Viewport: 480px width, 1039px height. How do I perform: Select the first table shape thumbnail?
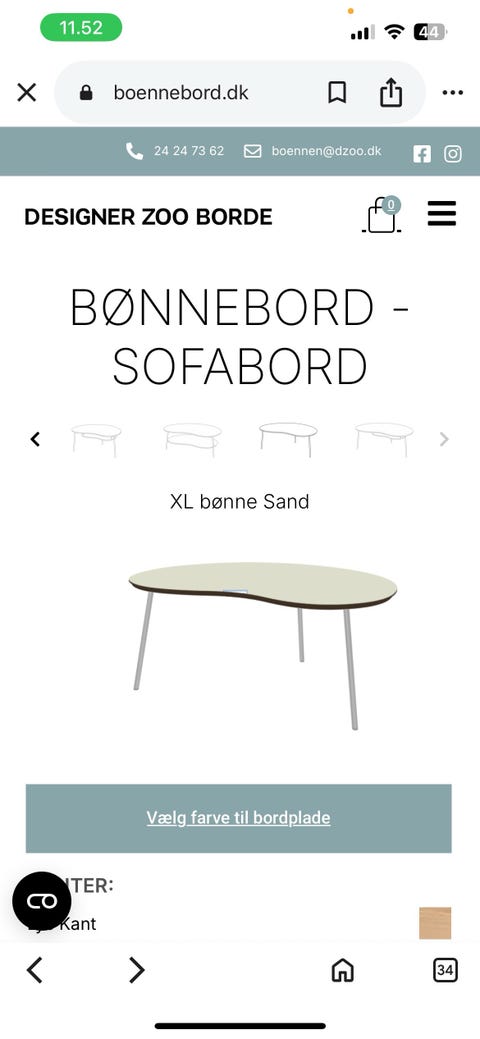[x=96, y=440]
